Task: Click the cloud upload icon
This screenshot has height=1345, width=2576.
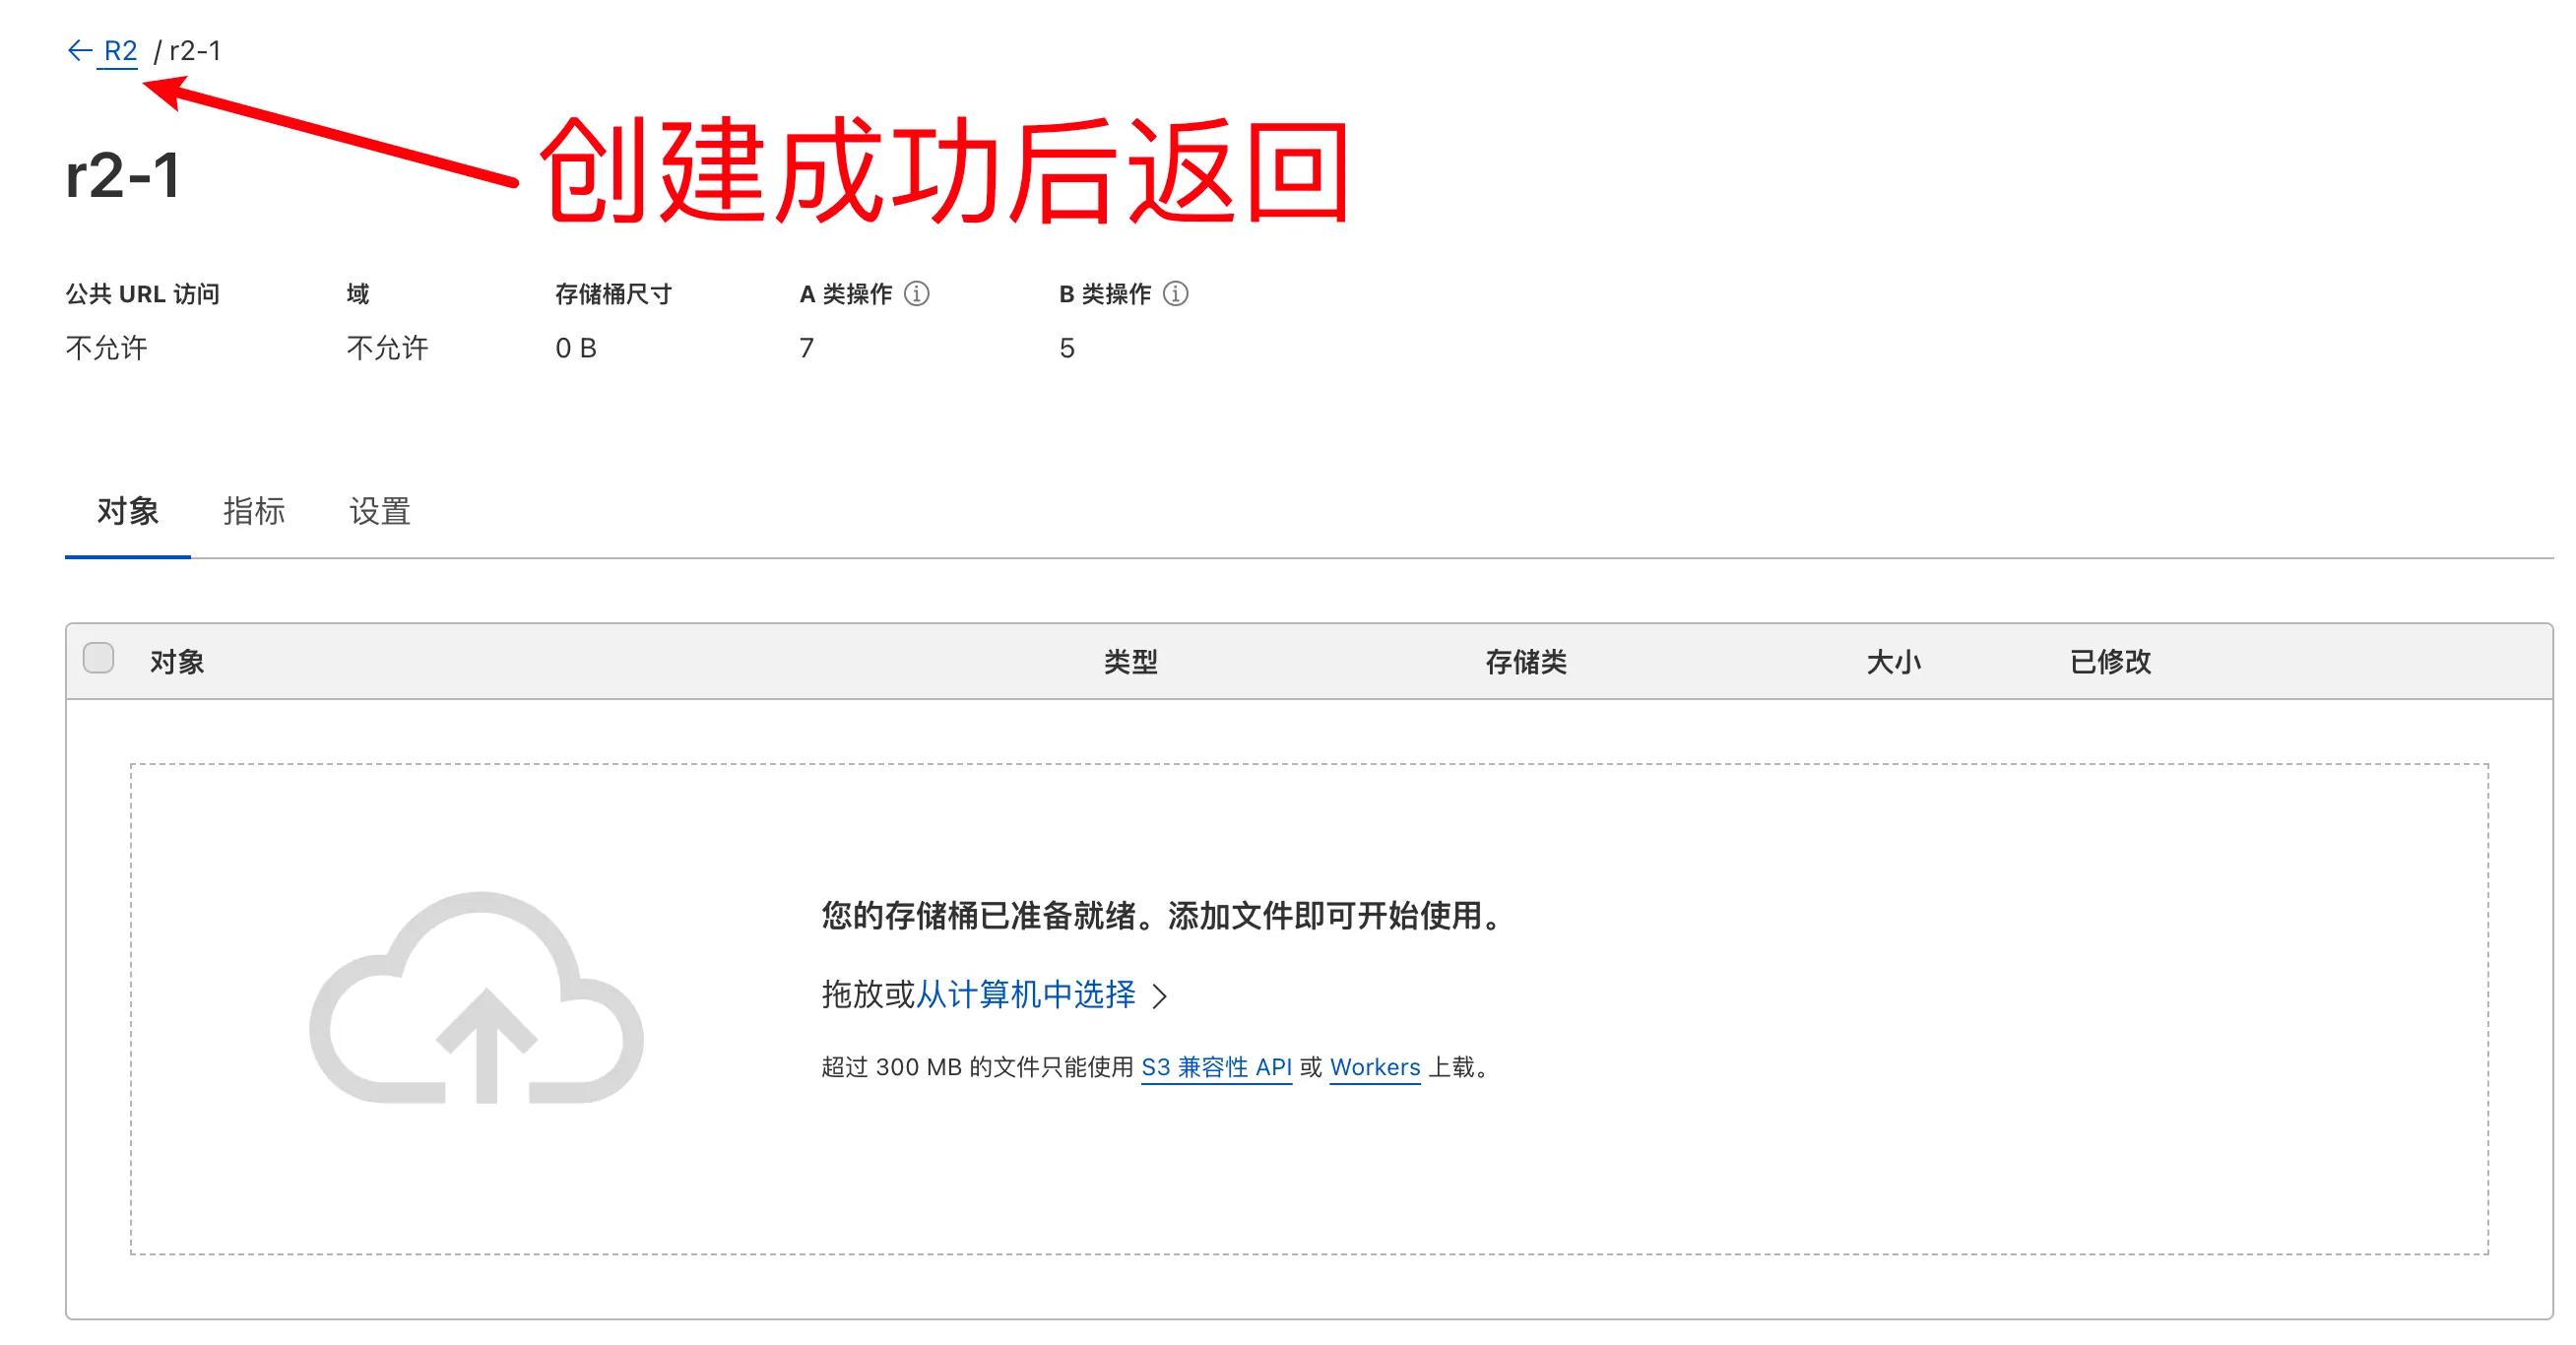Action: click(x=476, y=998)
